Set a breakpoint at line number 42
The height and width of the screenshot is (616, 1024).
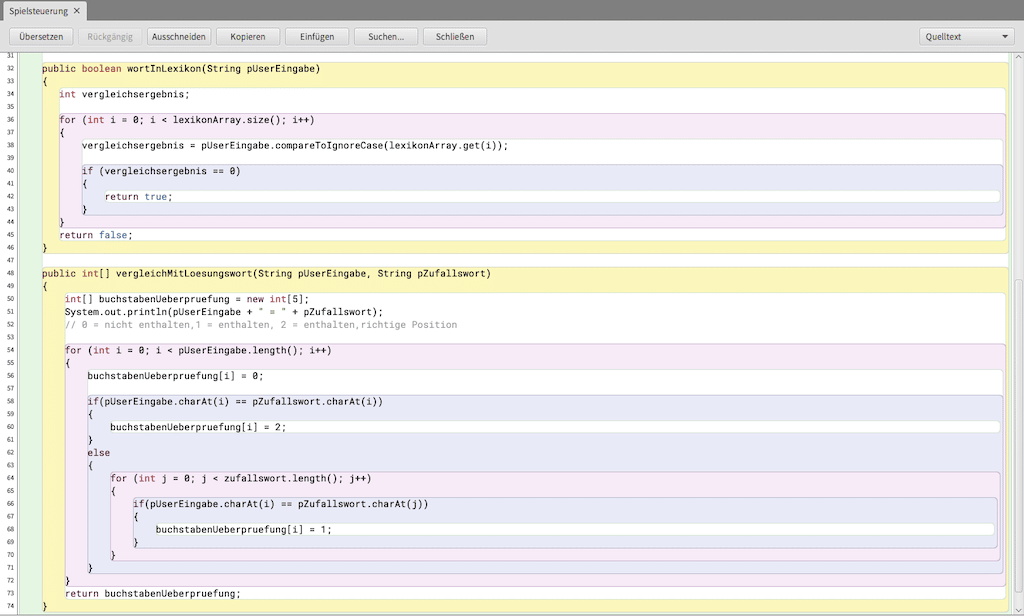pyautogui.click(x=10, y=197)
